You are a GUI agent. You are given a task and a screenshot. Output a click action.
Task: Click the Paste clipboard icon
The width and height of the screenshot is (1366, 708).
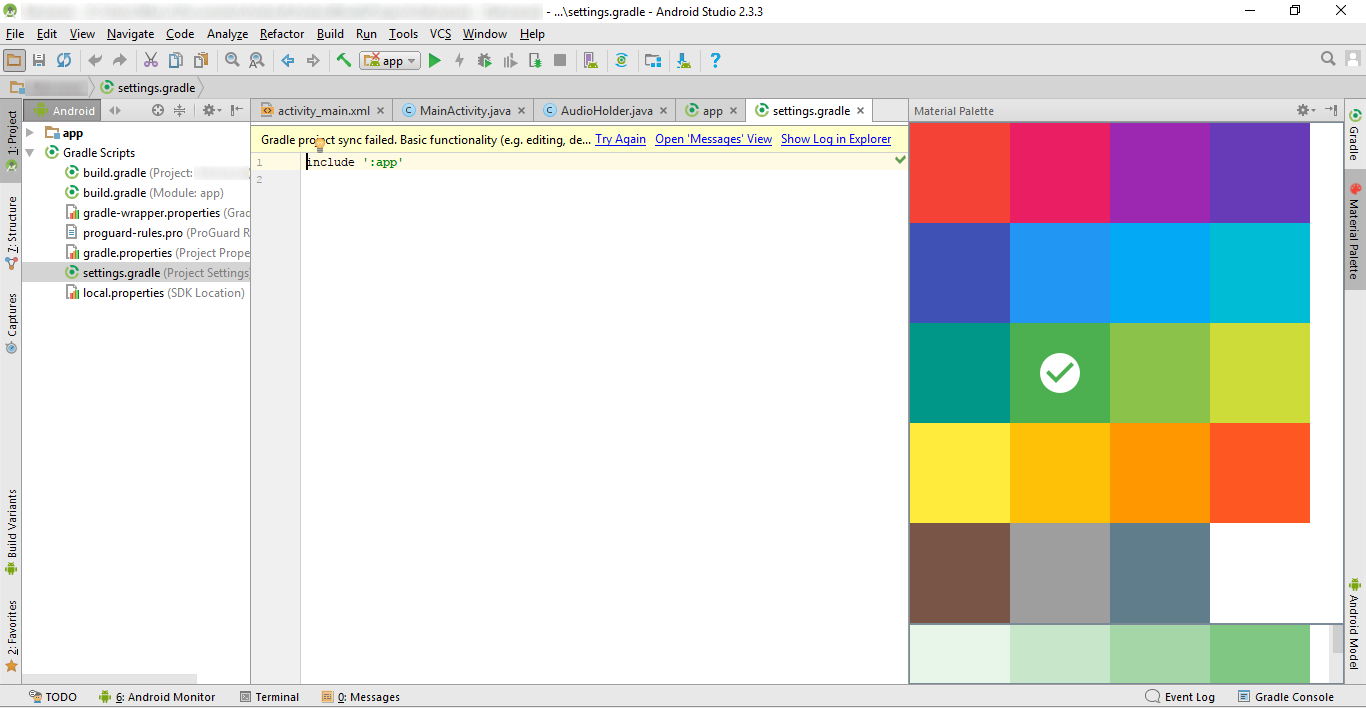201,60
